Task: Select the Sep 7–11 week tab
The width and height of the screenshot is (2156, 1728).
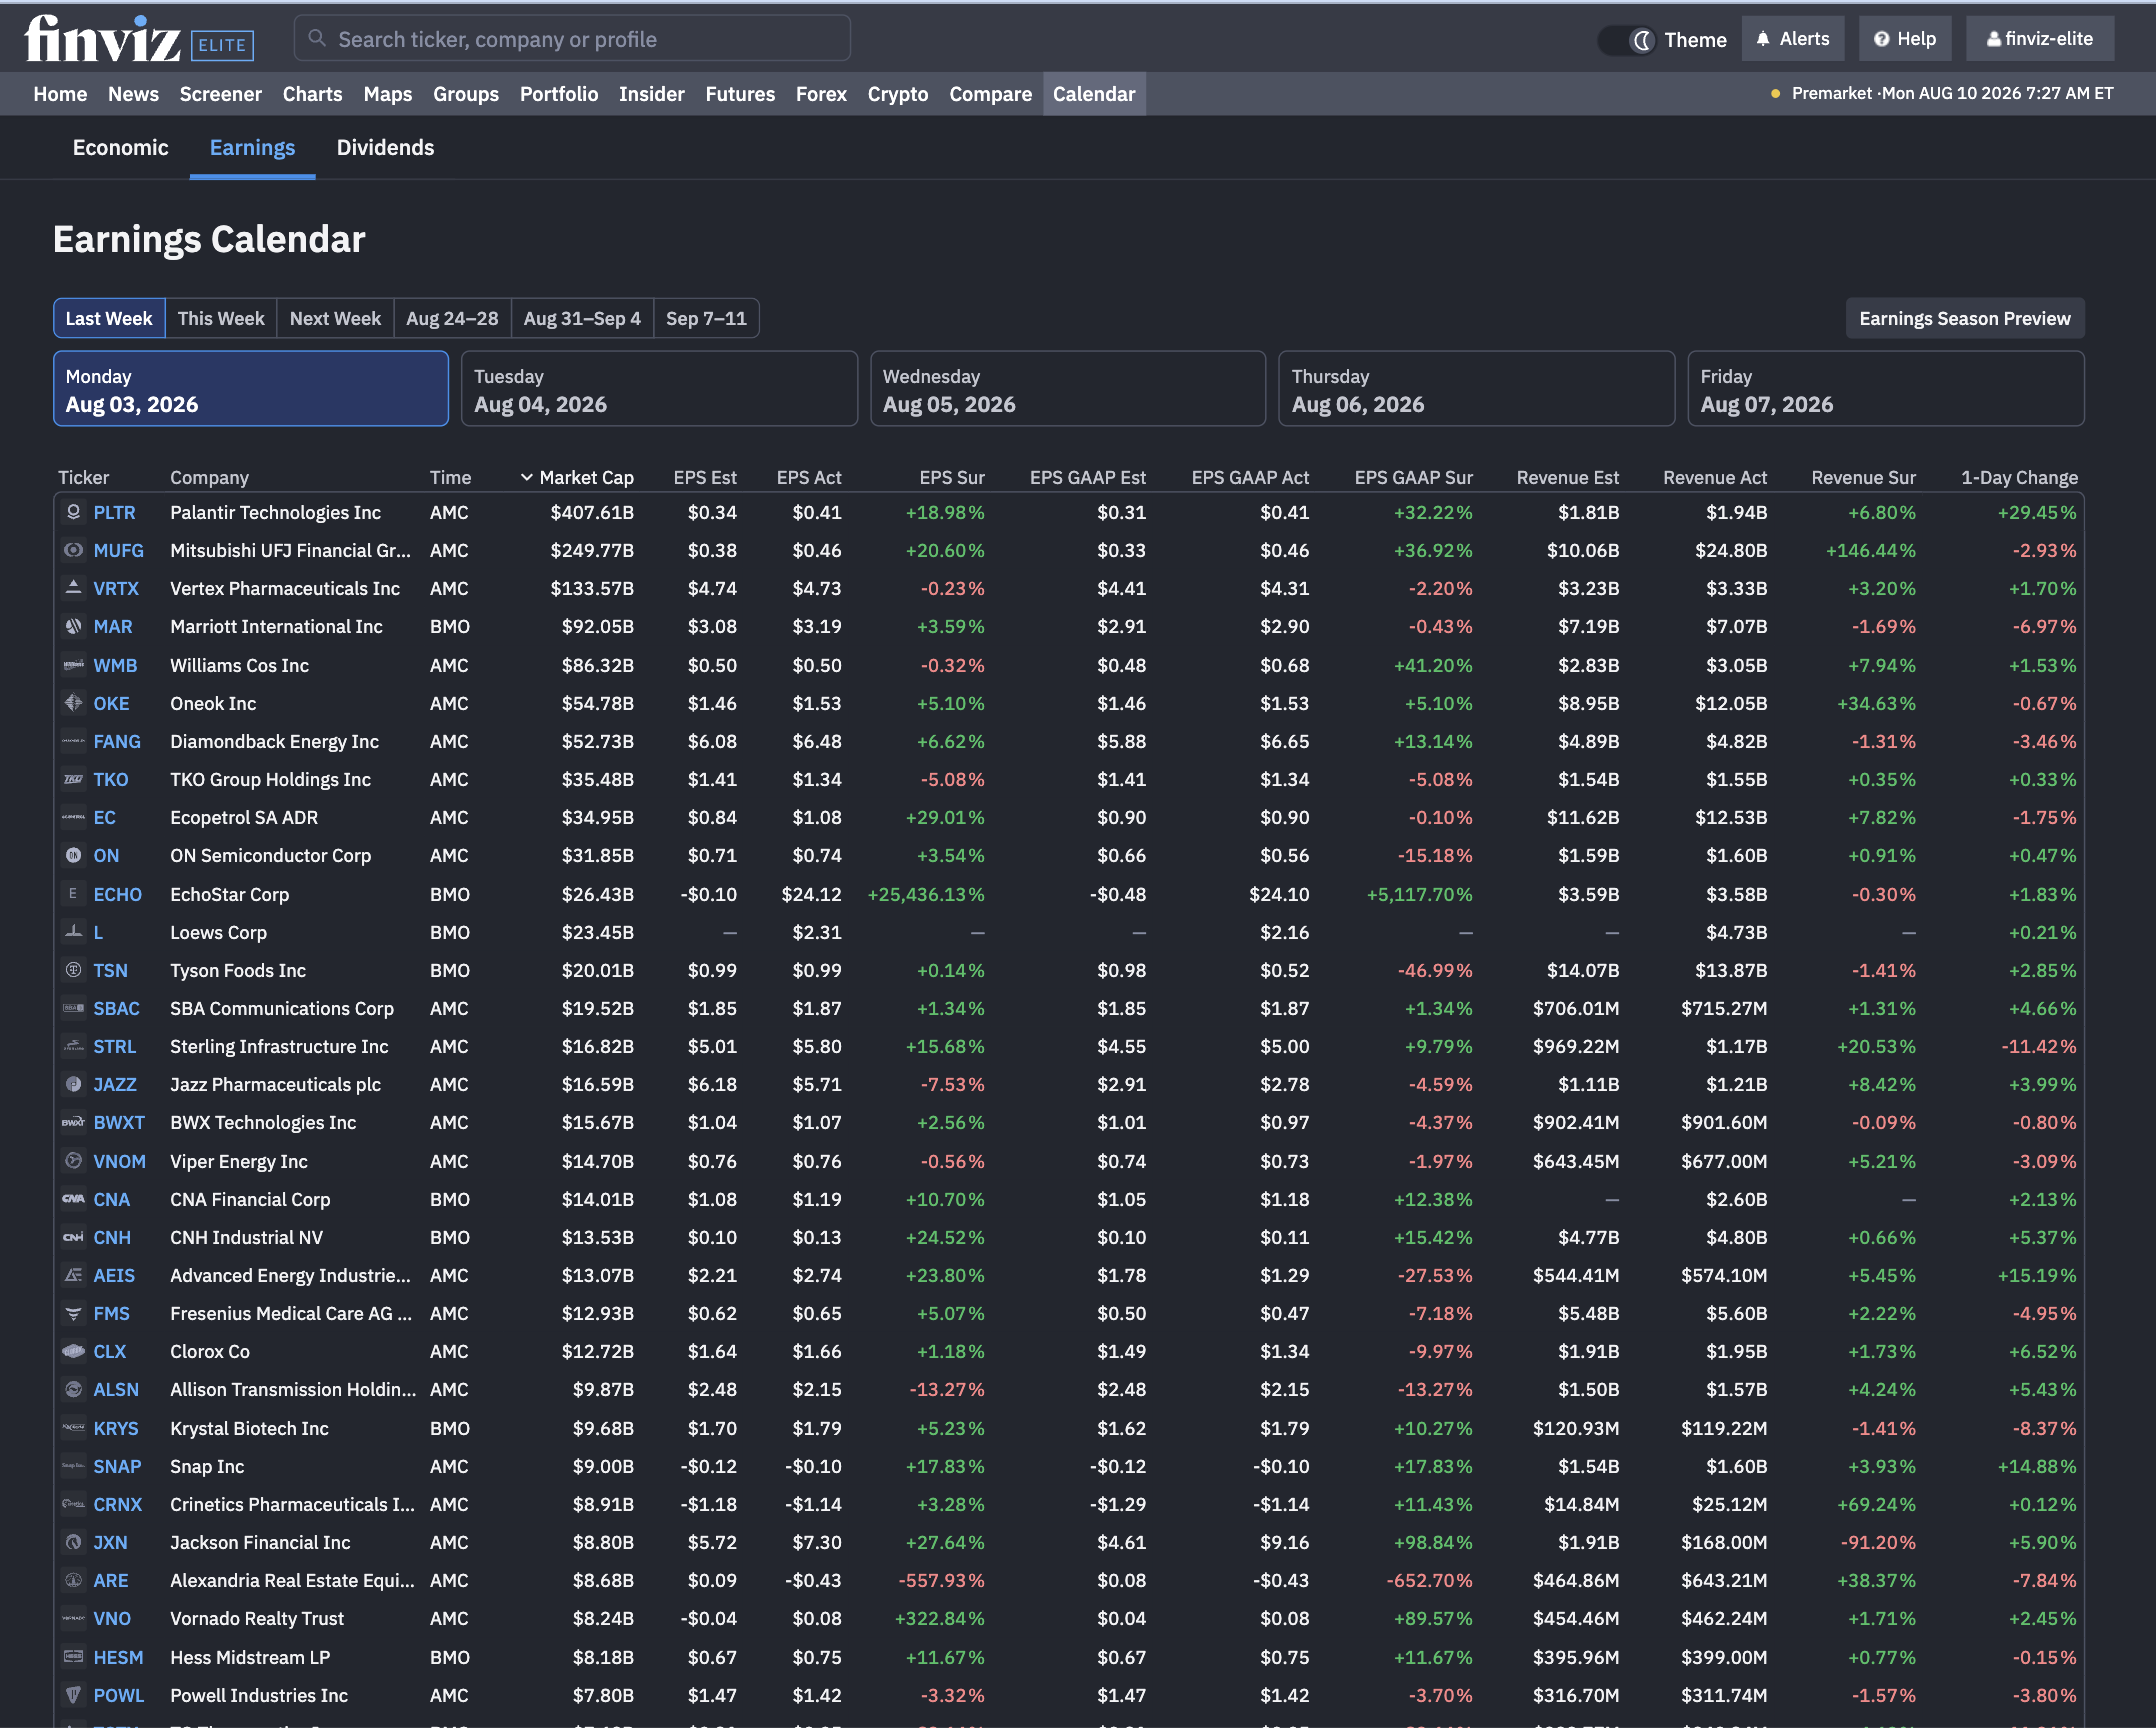Action: point(706,318)
